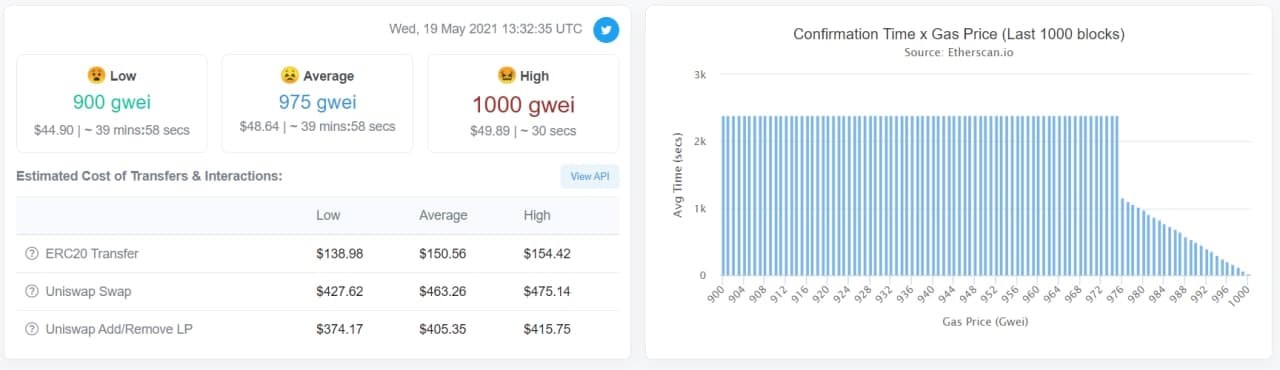Click the Uniswap Add/Remove LP help icon
Image resolution: width=1280 pixels, height=370 pixels.
click(31, 329)
